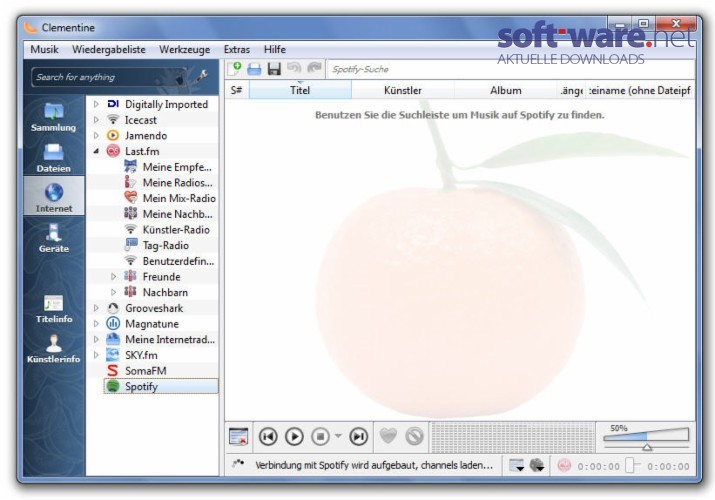This screenshot has height=500, width=715.
Task: Click the 'Search for anything' field
Action: pos(109,77)
